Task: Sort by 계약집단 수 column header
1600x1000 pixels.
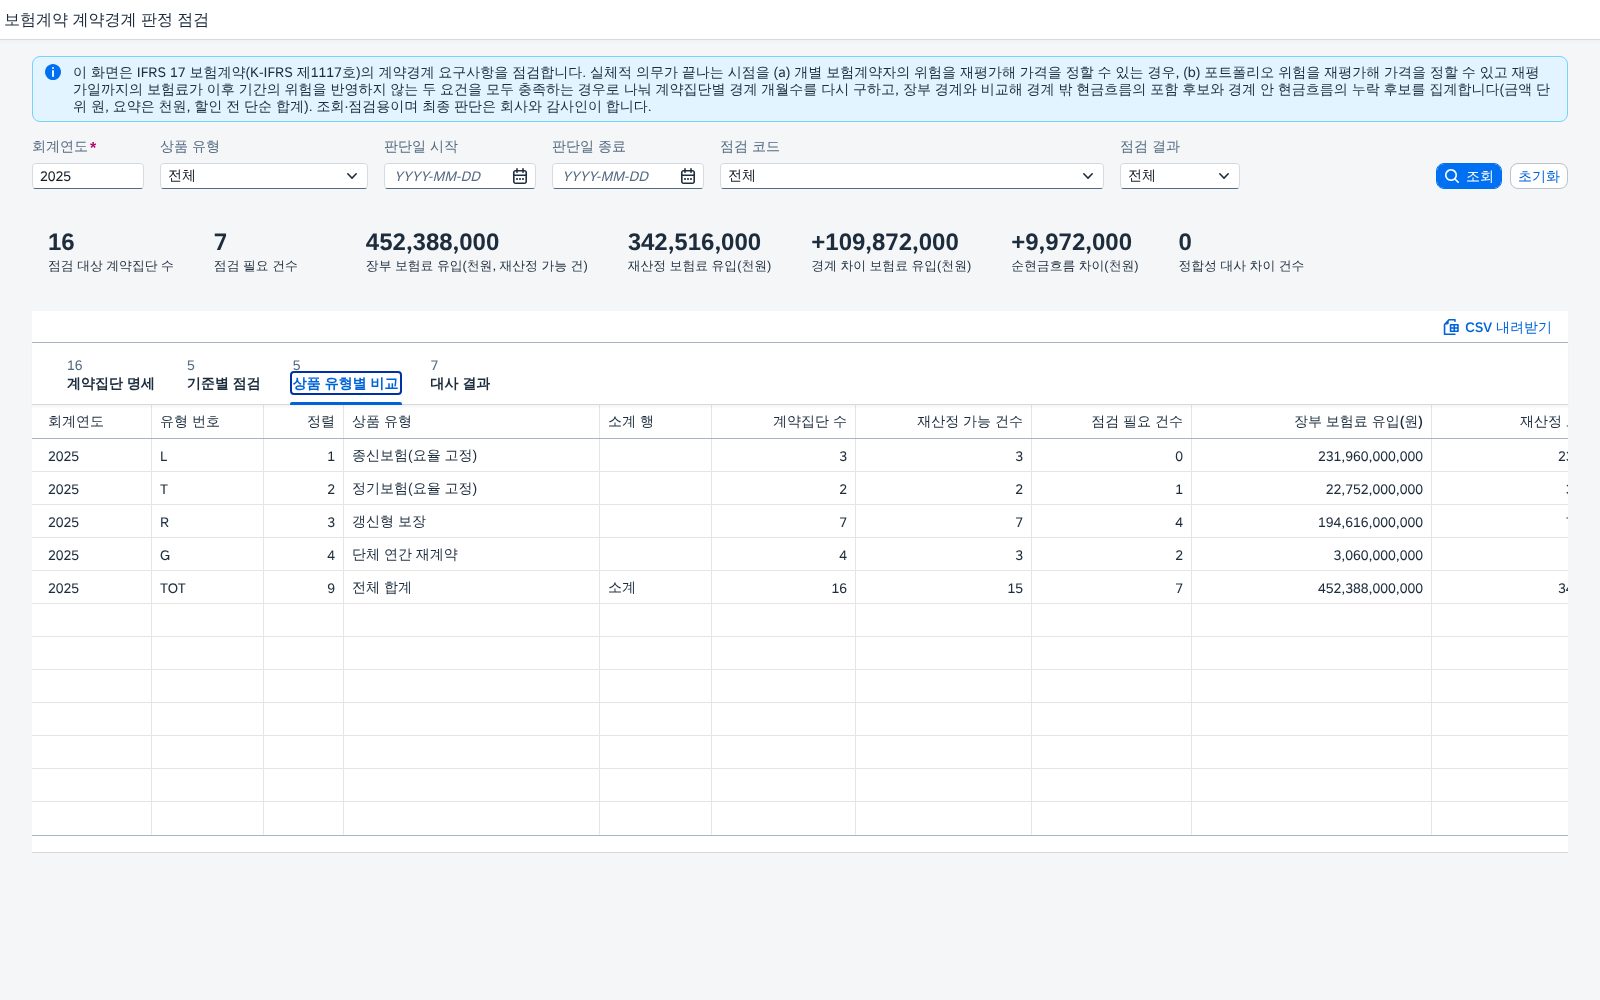Action: (x=783, y=422)
